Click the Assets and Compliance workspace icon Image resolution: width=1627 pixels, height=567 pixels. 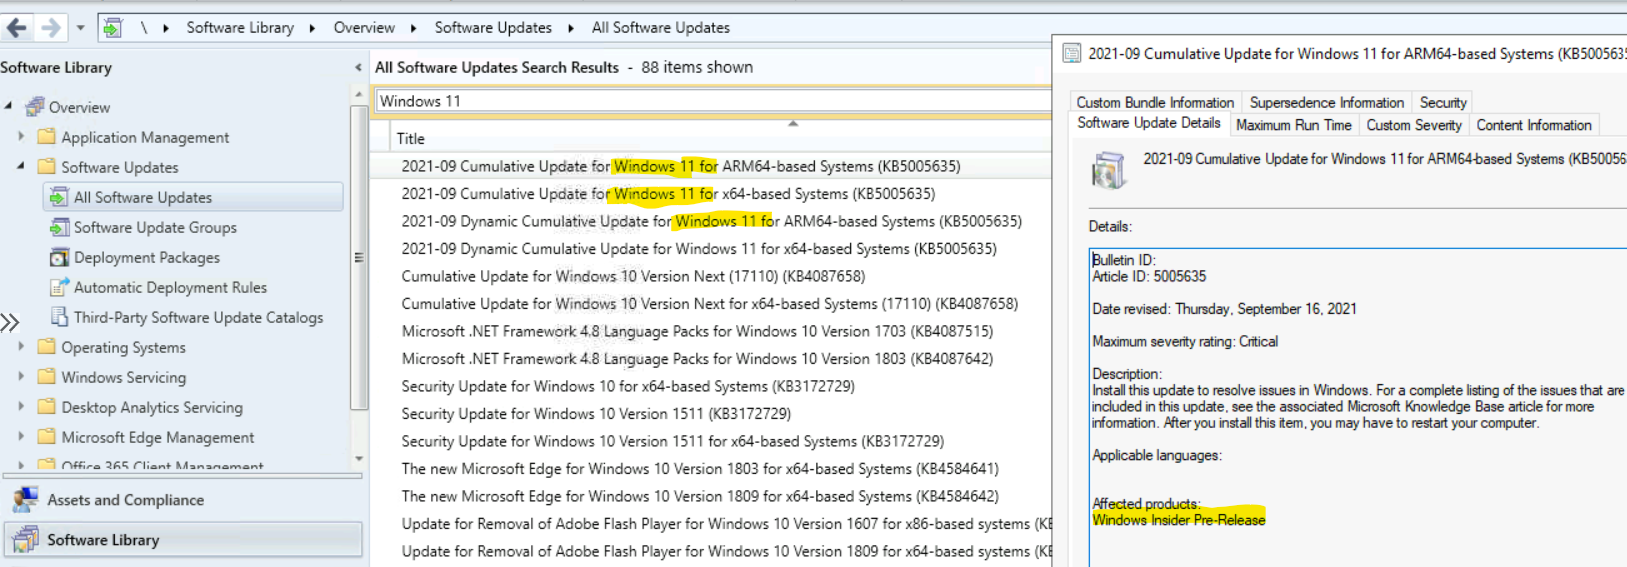pyautogui.click(x=25, y=499)
